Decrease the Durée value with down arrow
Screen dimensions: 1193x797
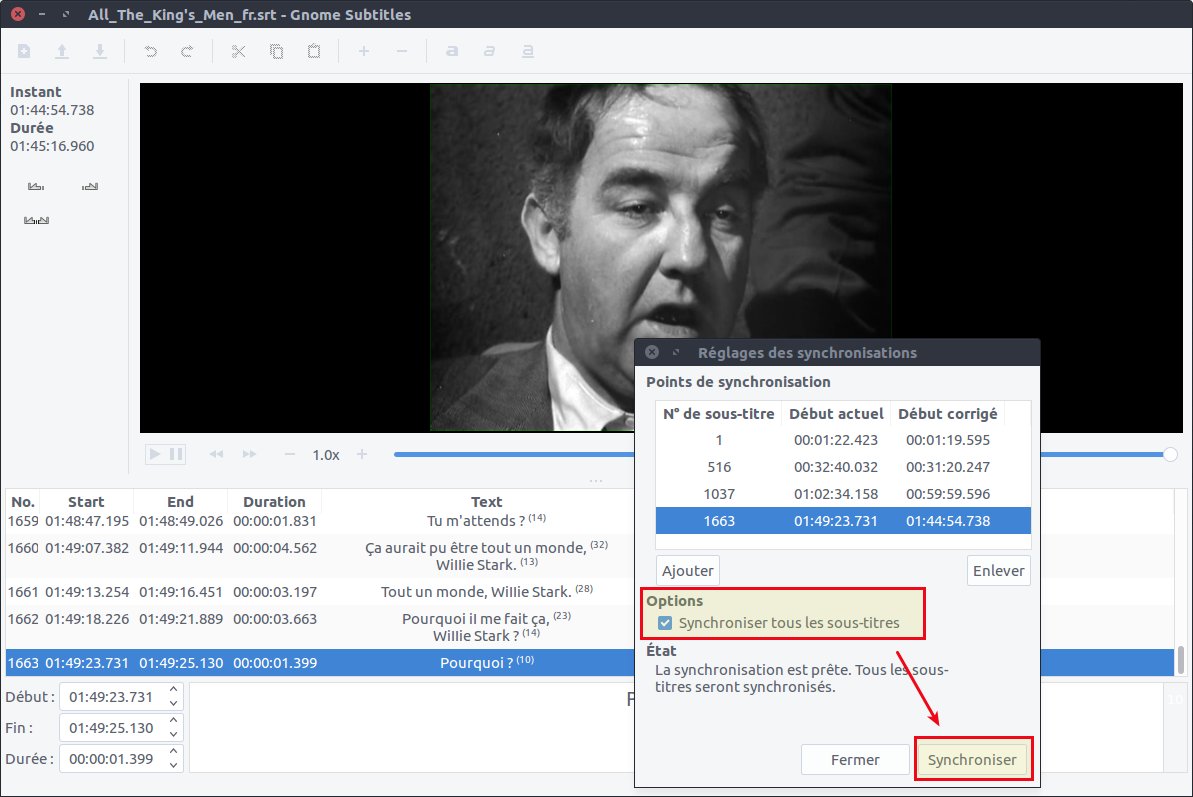[x=173, y=765]
